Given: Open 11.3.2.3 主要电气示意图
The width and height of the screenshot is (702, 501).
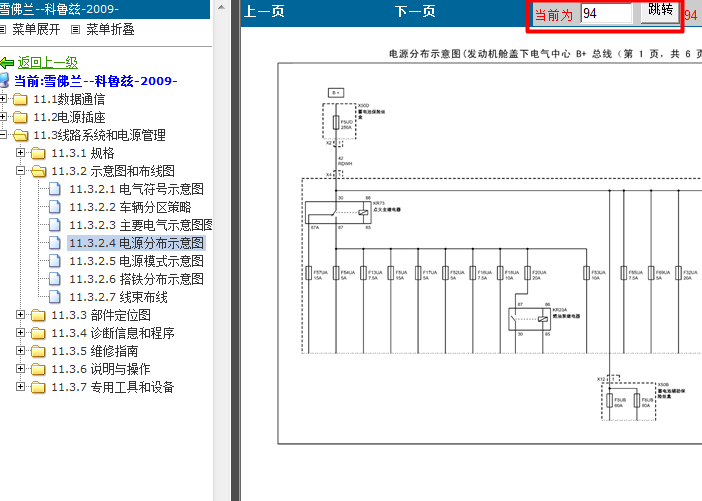Looking at the screenshot, I should coord(140,225).
